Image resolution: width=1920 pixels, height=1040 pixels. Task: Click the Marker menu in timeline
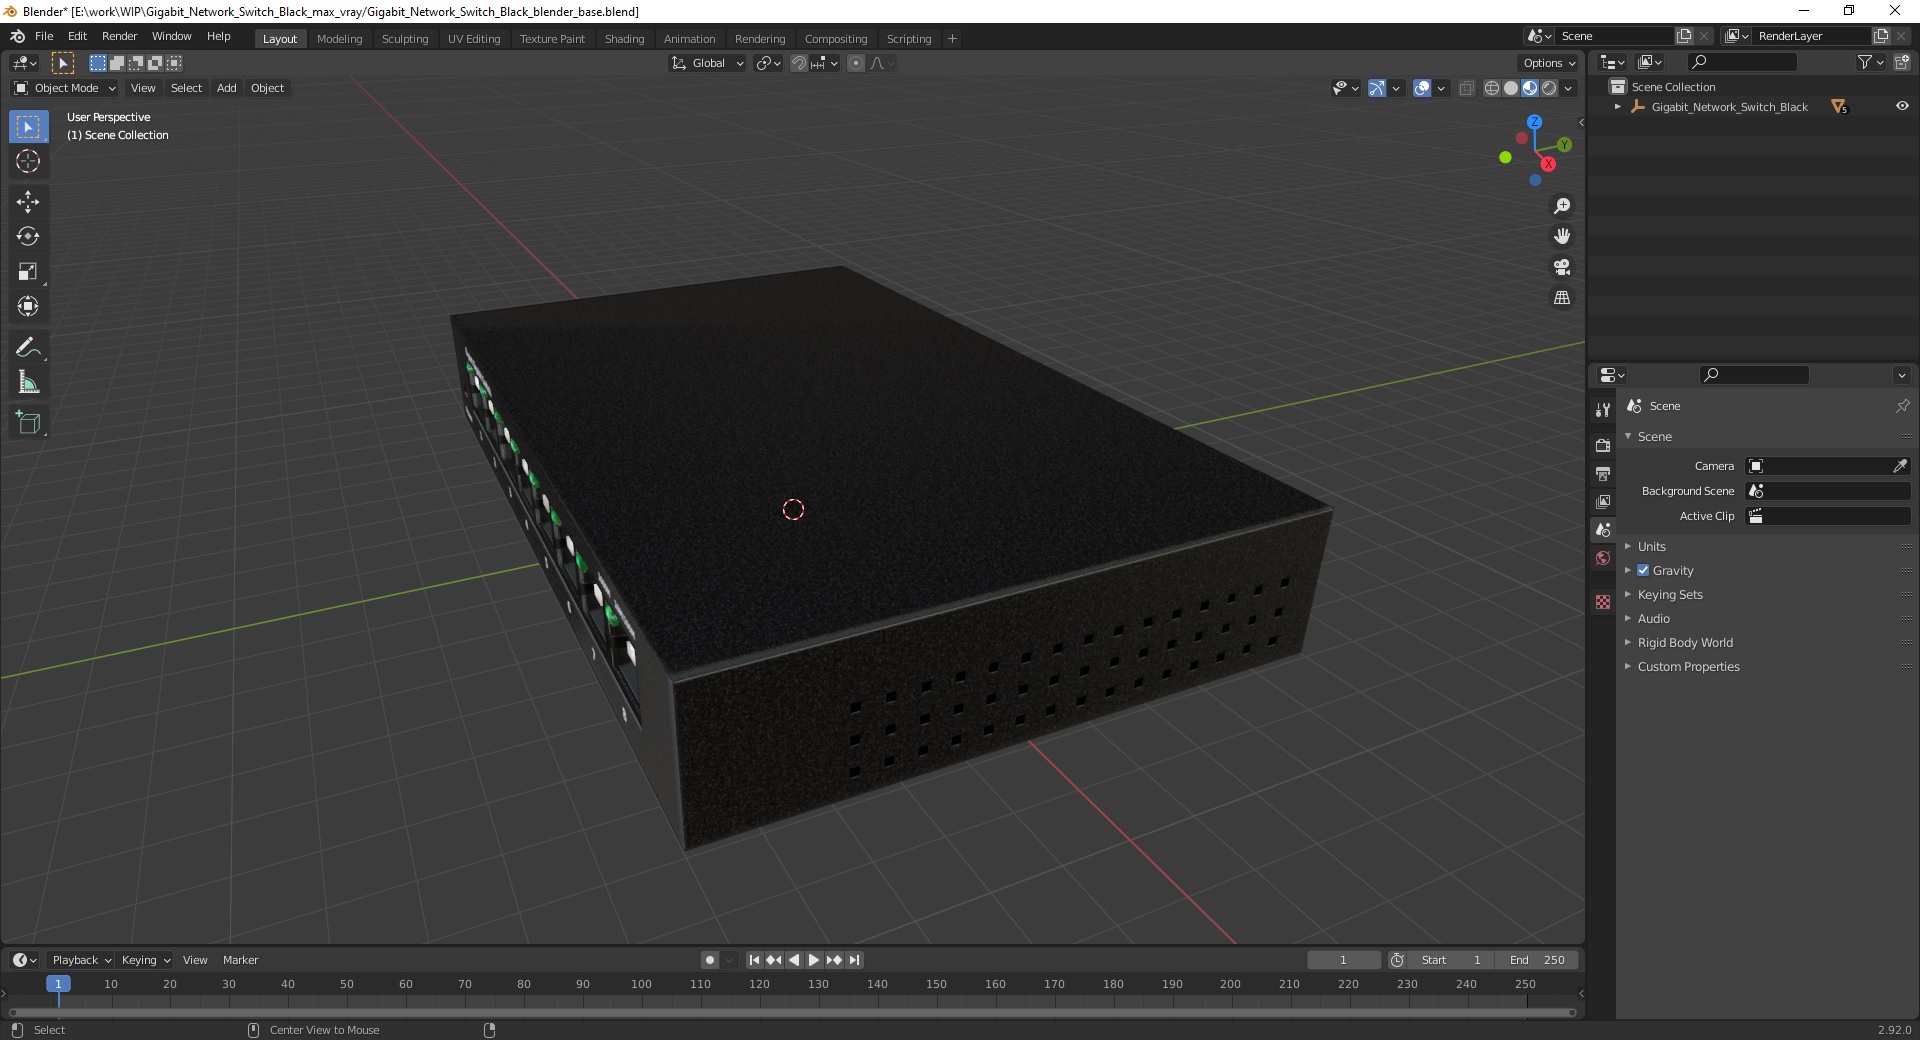coord(240,960)
